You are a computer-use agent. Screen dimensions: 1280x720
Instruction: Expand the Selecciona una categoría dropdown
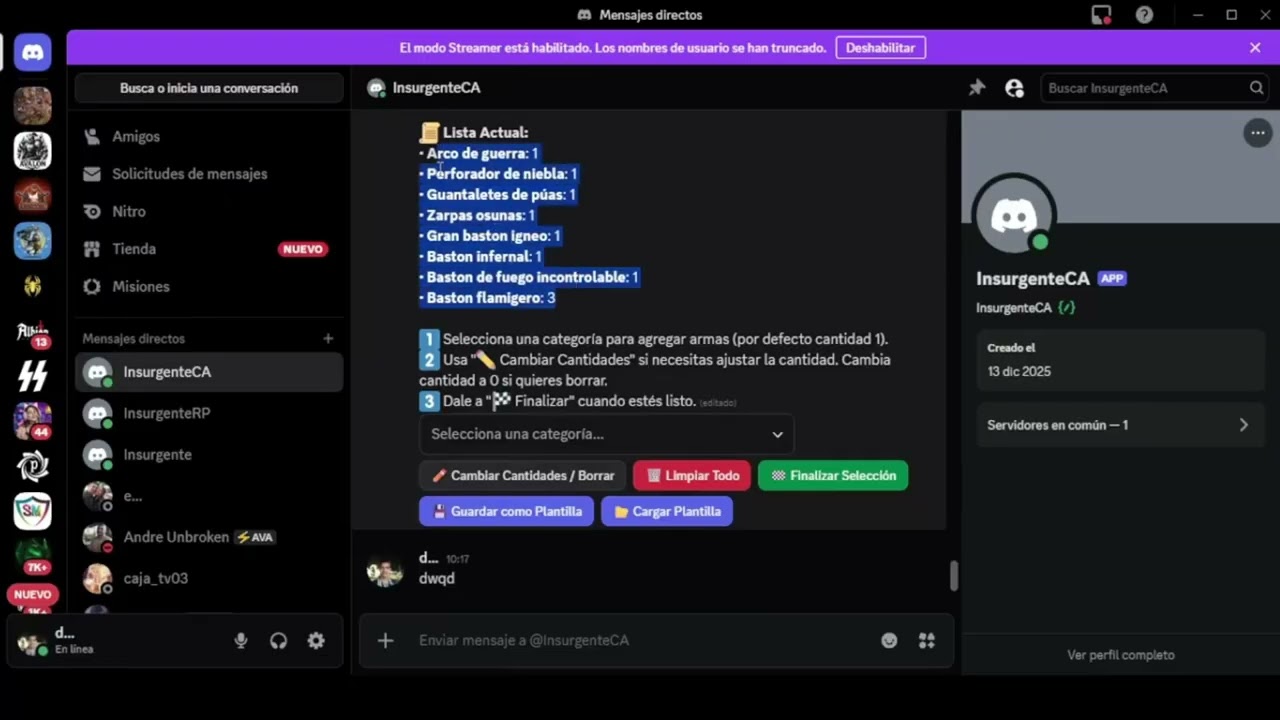606,434
